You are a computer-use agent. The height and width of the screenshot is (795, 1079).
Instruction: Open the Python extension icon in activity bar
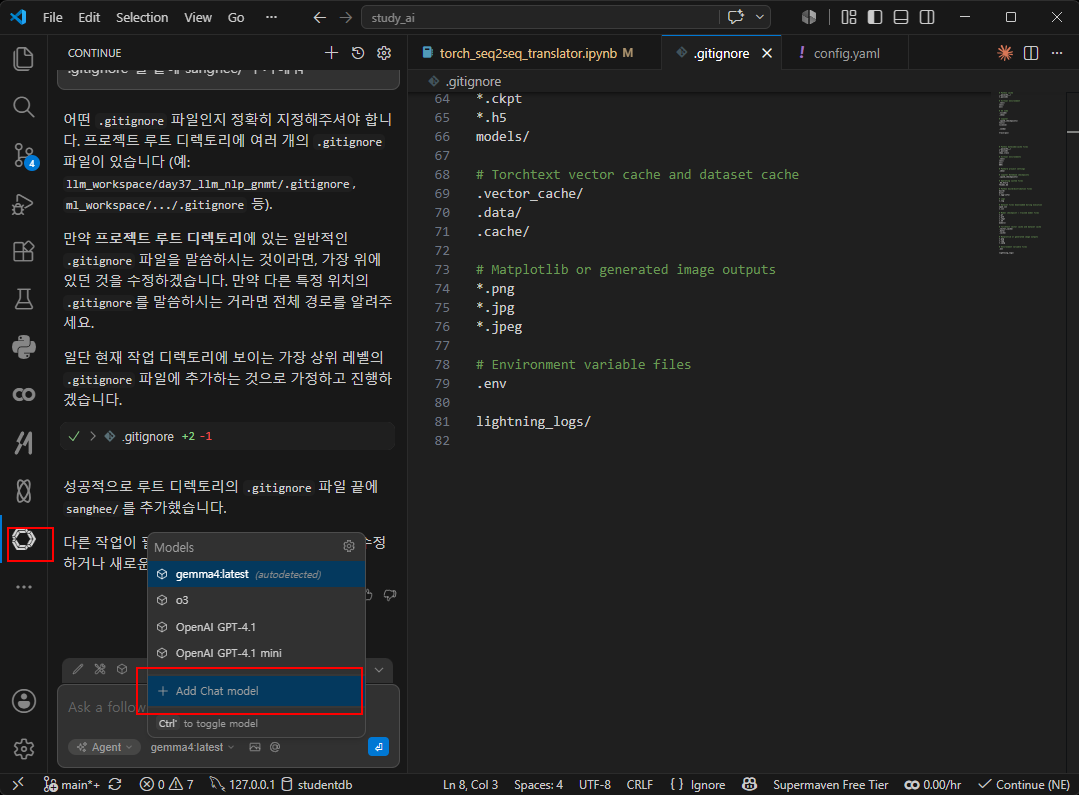click(23, 347)
